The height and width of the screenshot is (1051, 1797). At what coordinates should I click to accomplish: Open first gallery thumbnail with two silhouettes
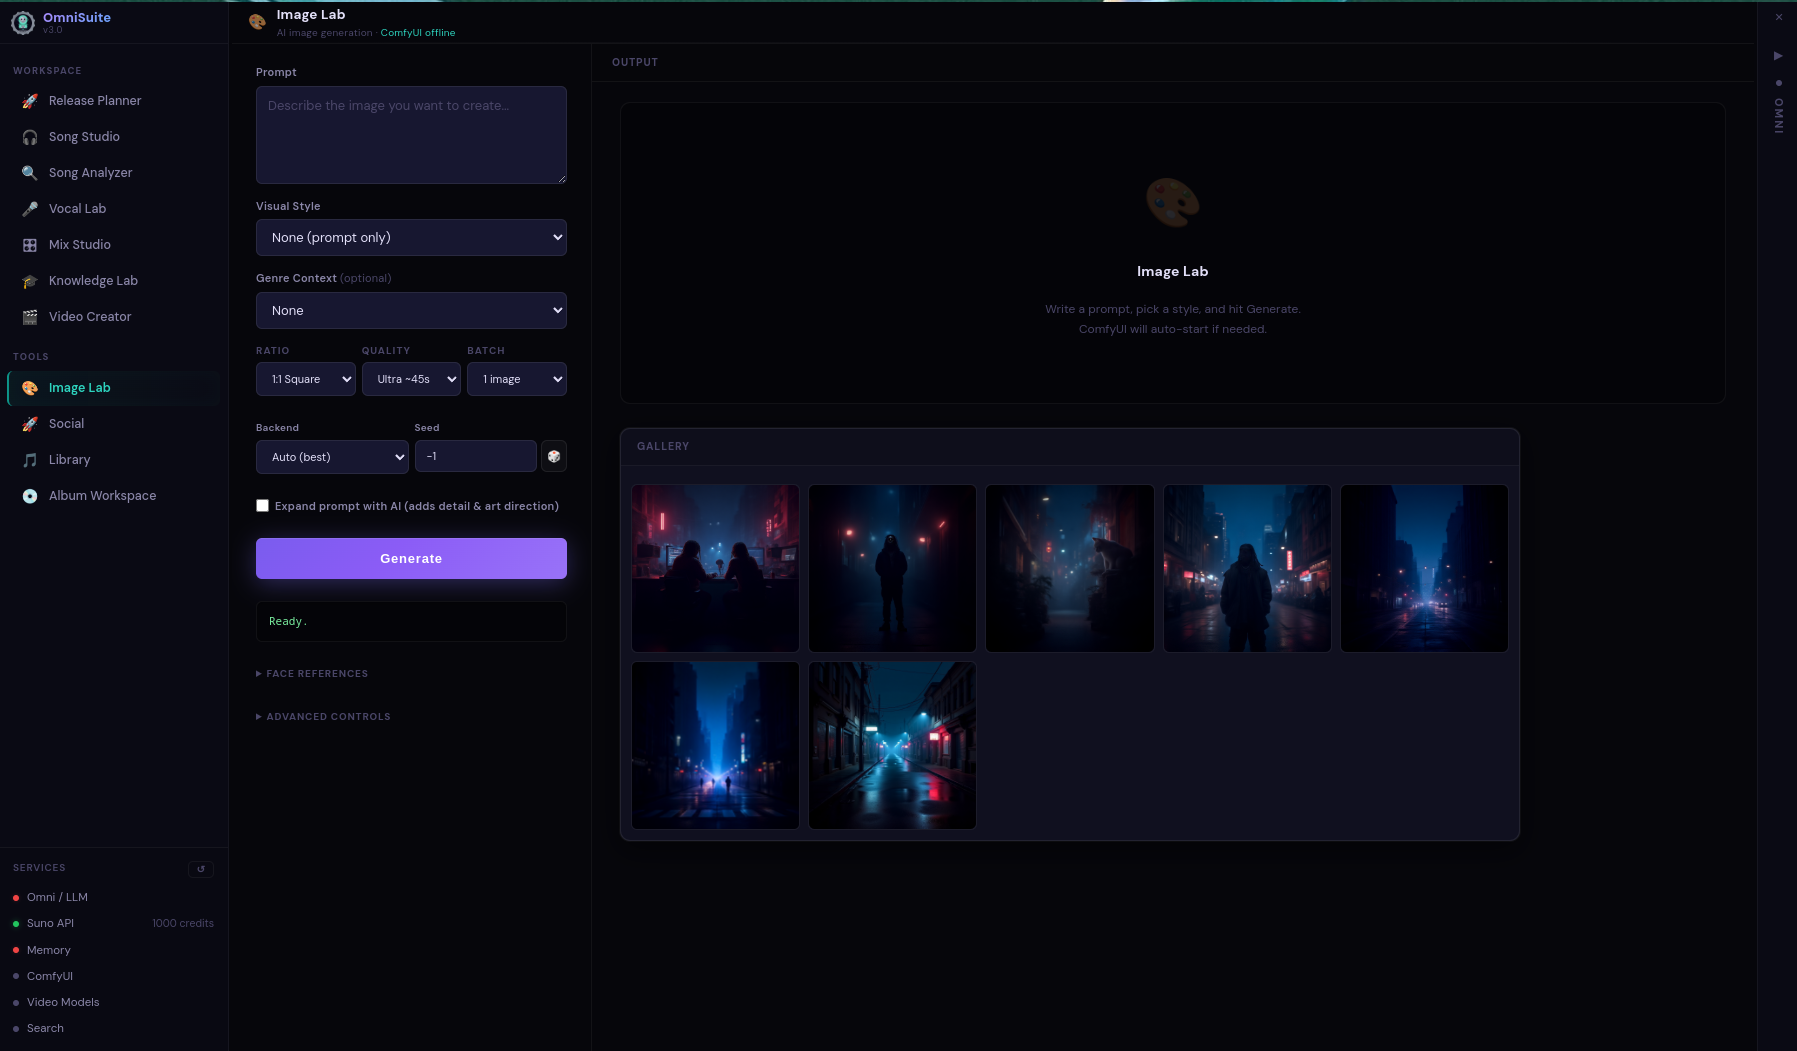715,569
